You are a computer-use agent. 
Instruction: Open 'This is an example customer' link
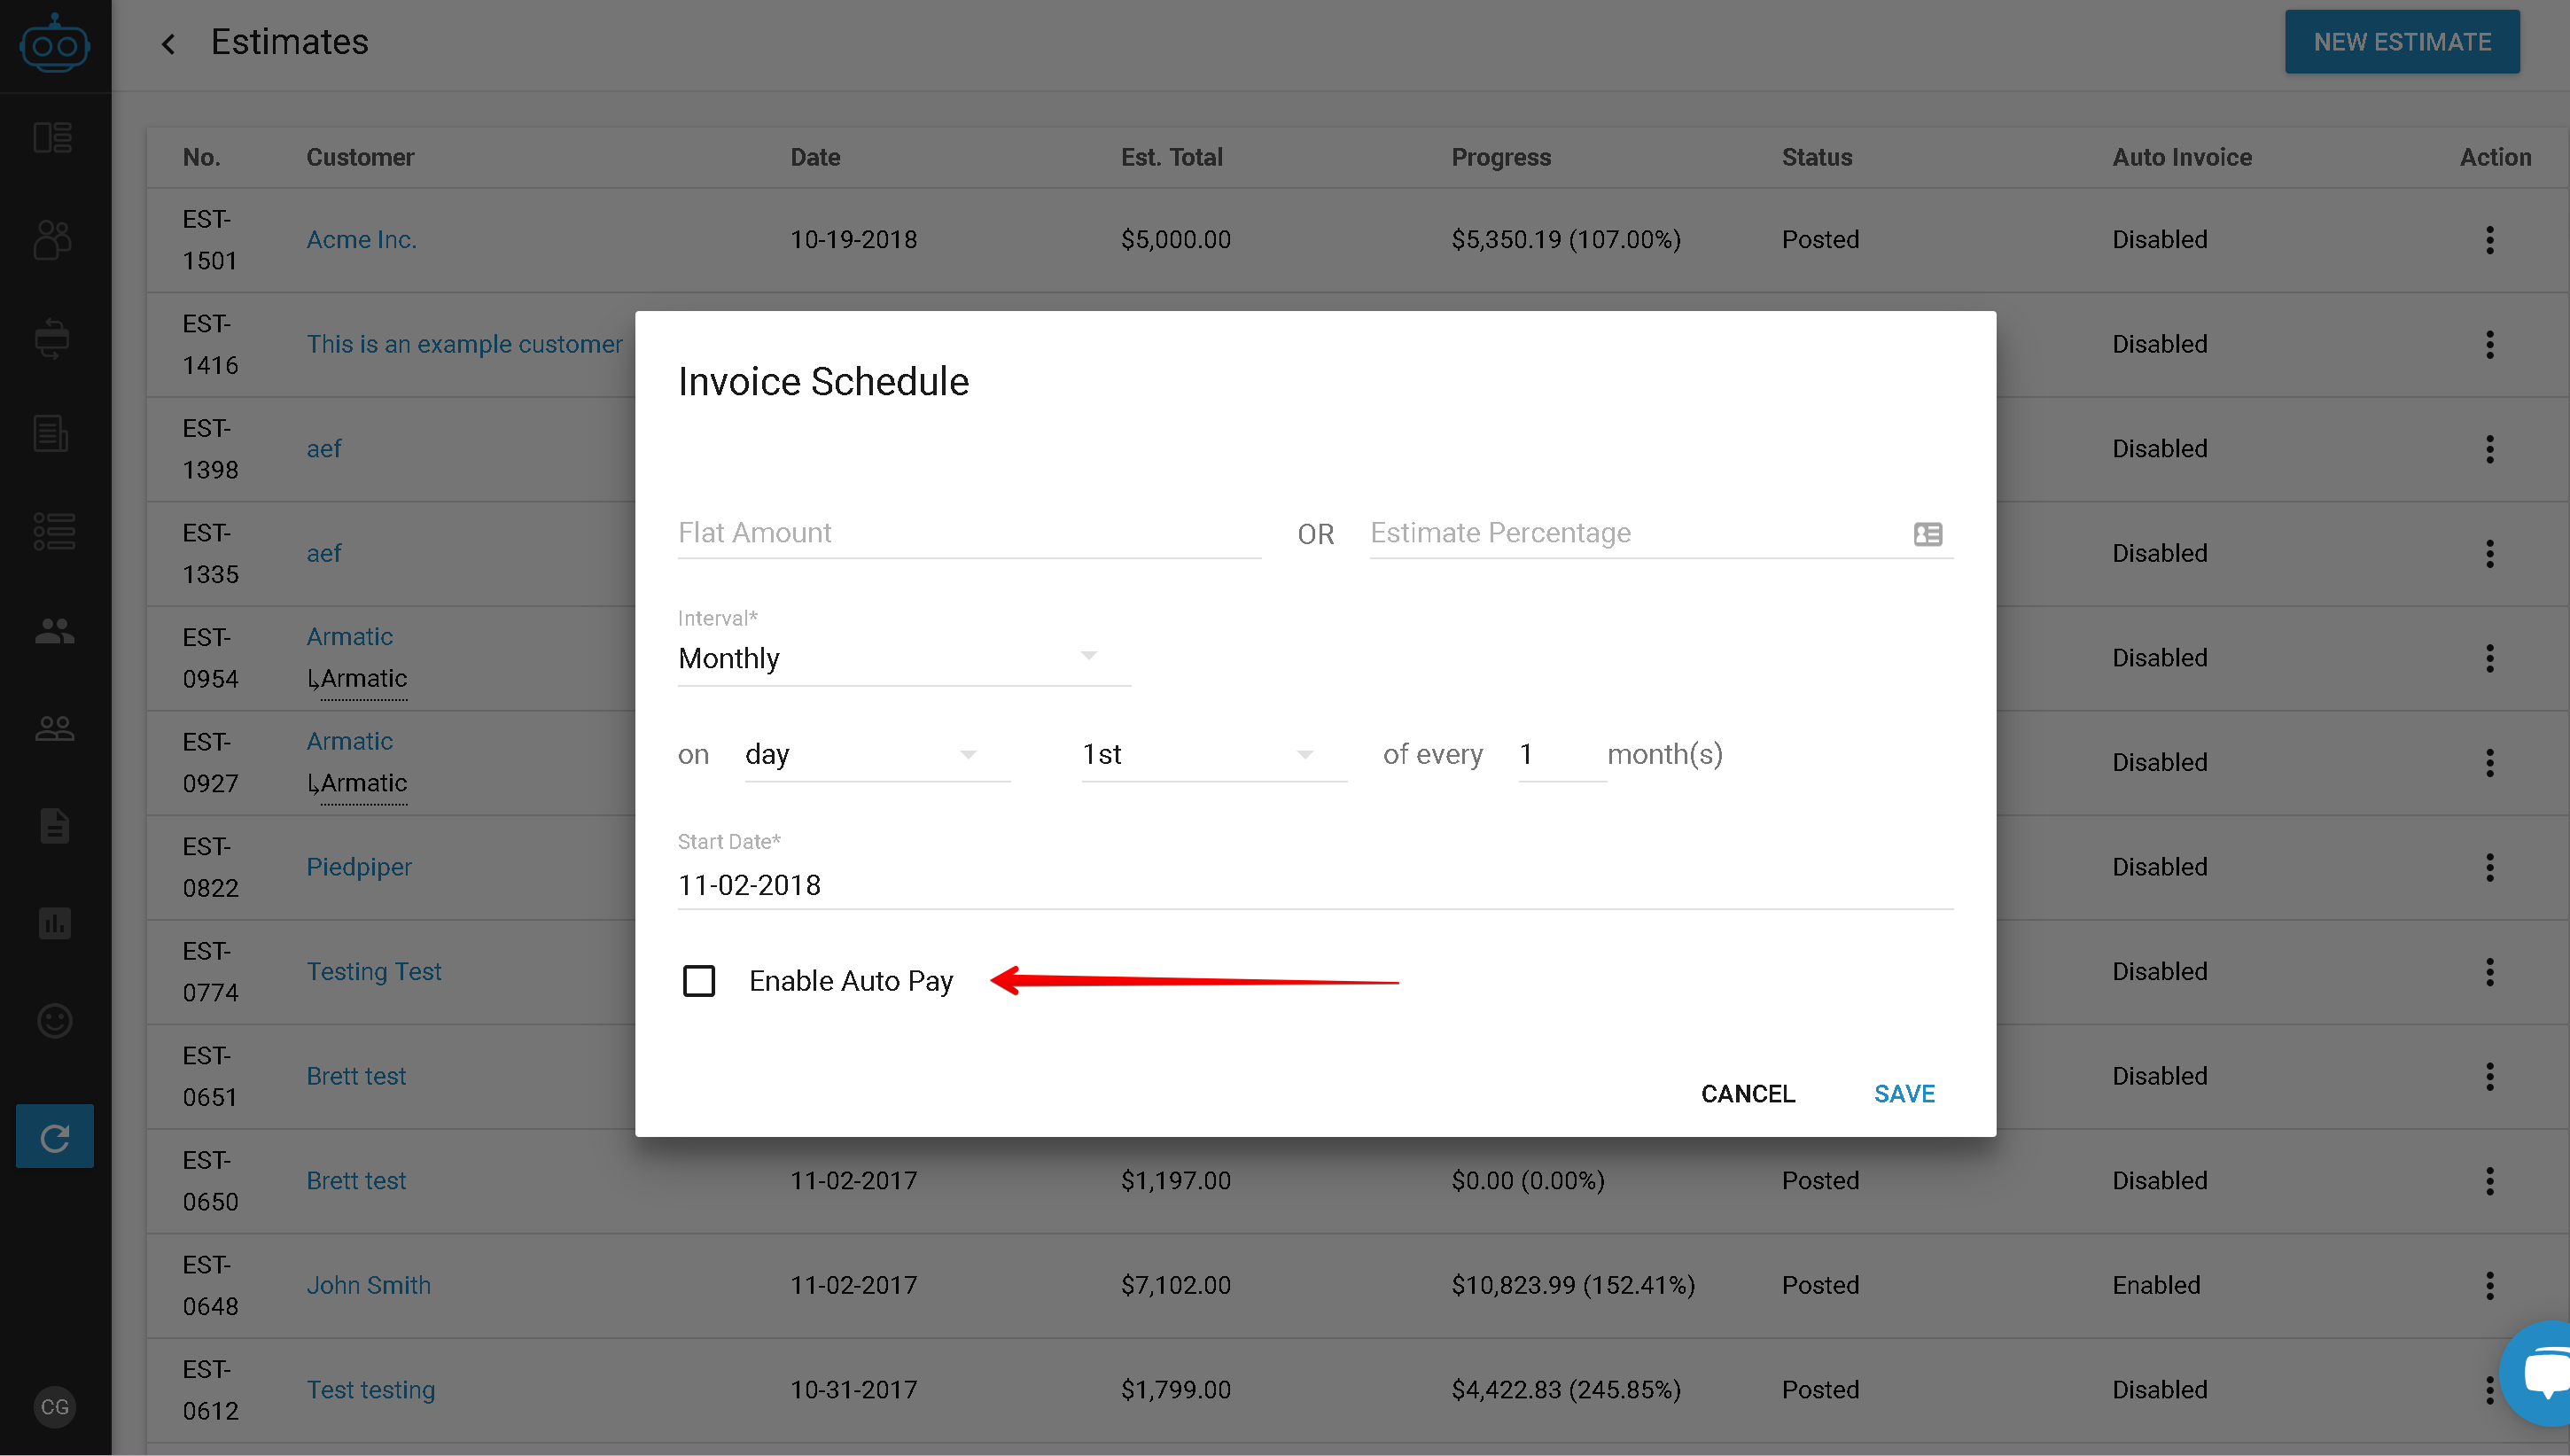tap(464, 345)
